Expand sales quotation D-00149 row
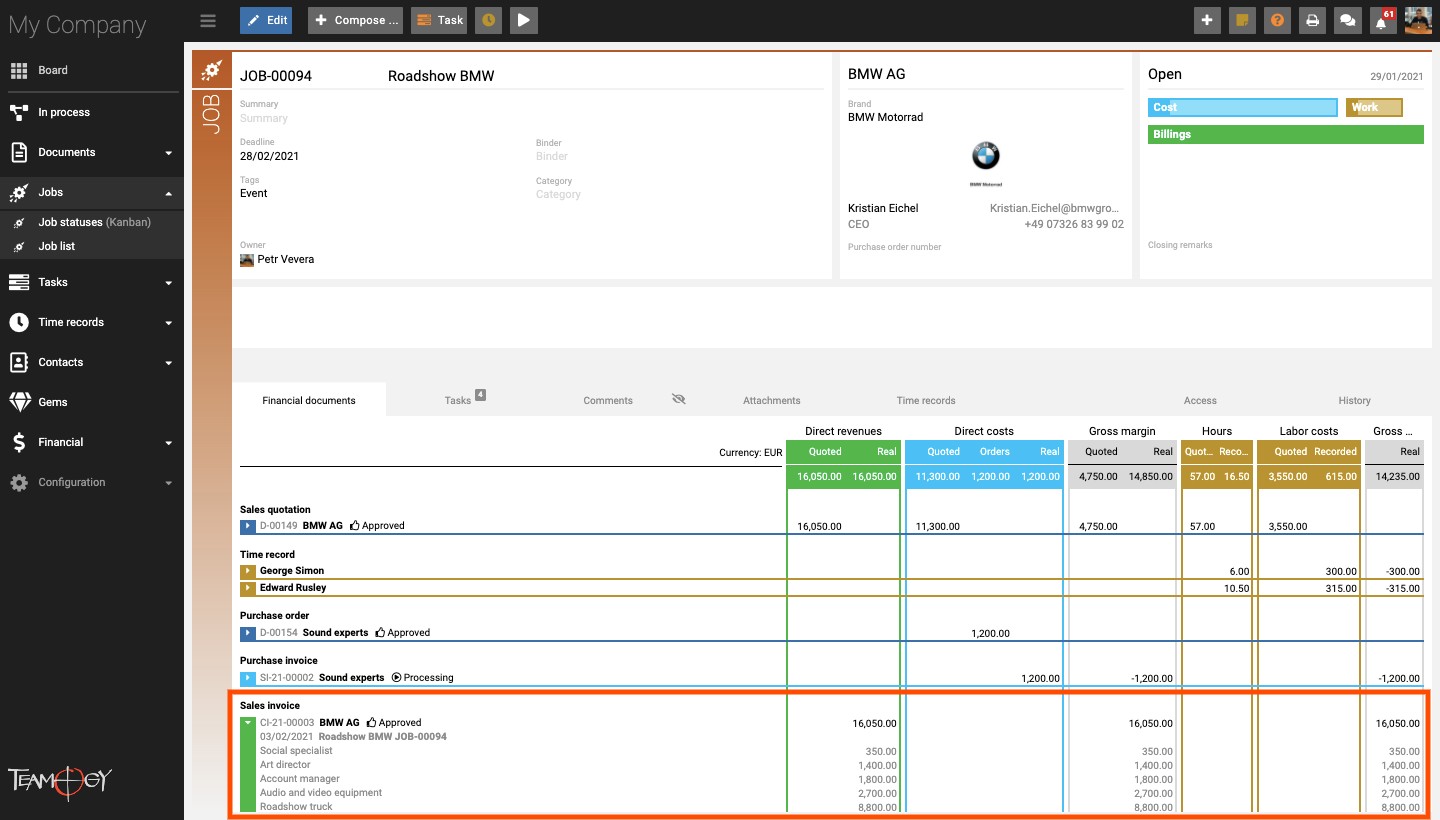 [248, 526]
